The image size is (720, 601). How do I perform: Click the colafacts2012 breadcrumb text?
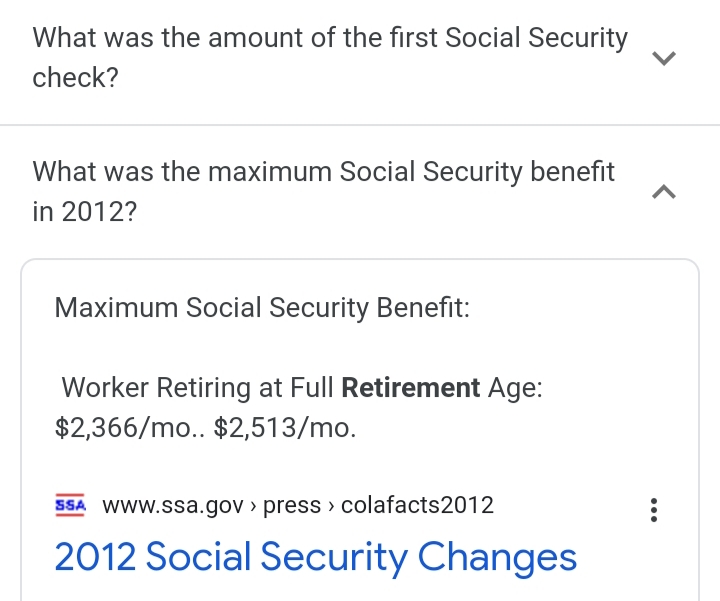tap(417, 505)
